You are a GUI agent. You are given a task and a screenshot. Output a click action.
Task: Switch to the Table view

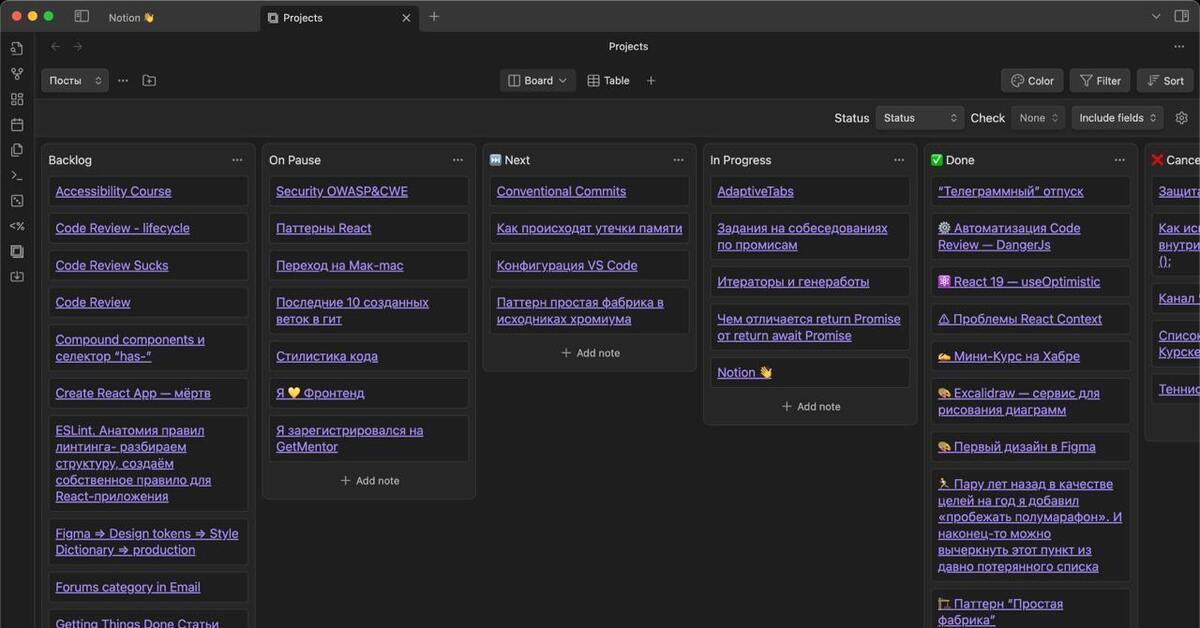point(608,81)
